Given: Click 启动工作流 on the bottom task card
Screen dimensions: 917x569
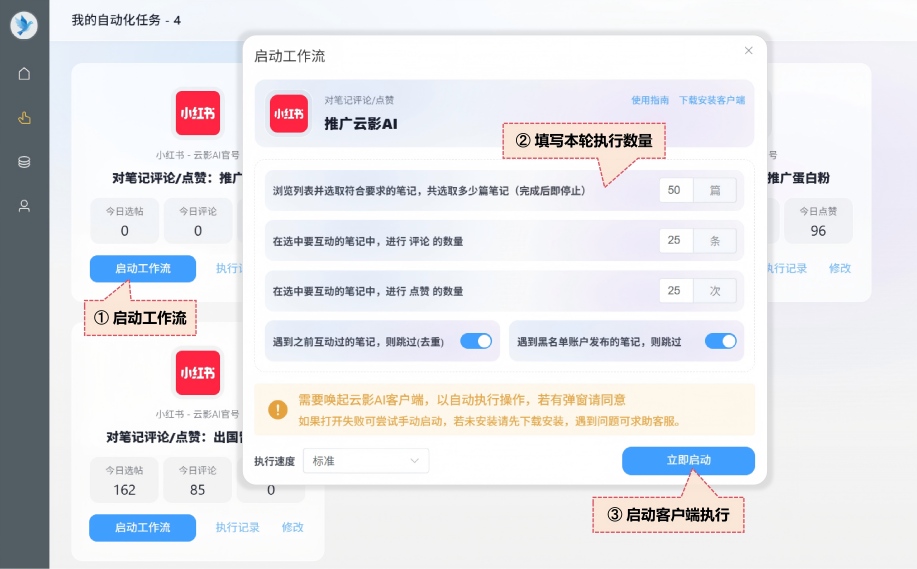Looking at the screenshot, I should pyautogui.click(x=142, y=527).
